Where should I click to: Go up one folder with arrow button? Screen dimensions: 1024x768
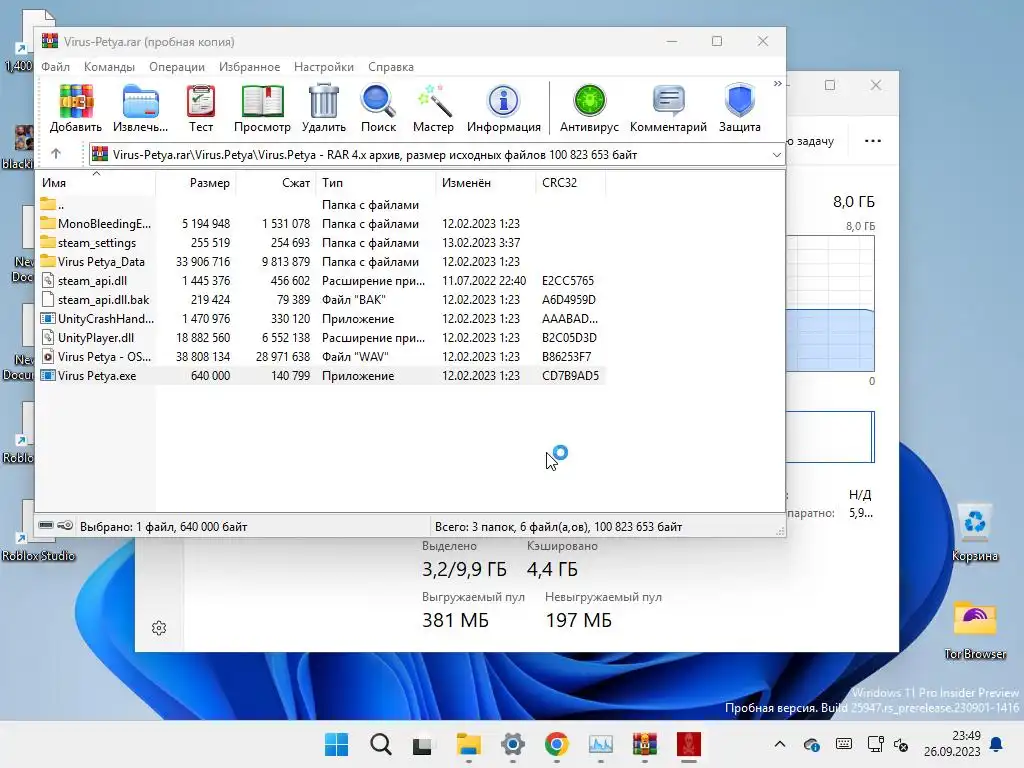56,154
